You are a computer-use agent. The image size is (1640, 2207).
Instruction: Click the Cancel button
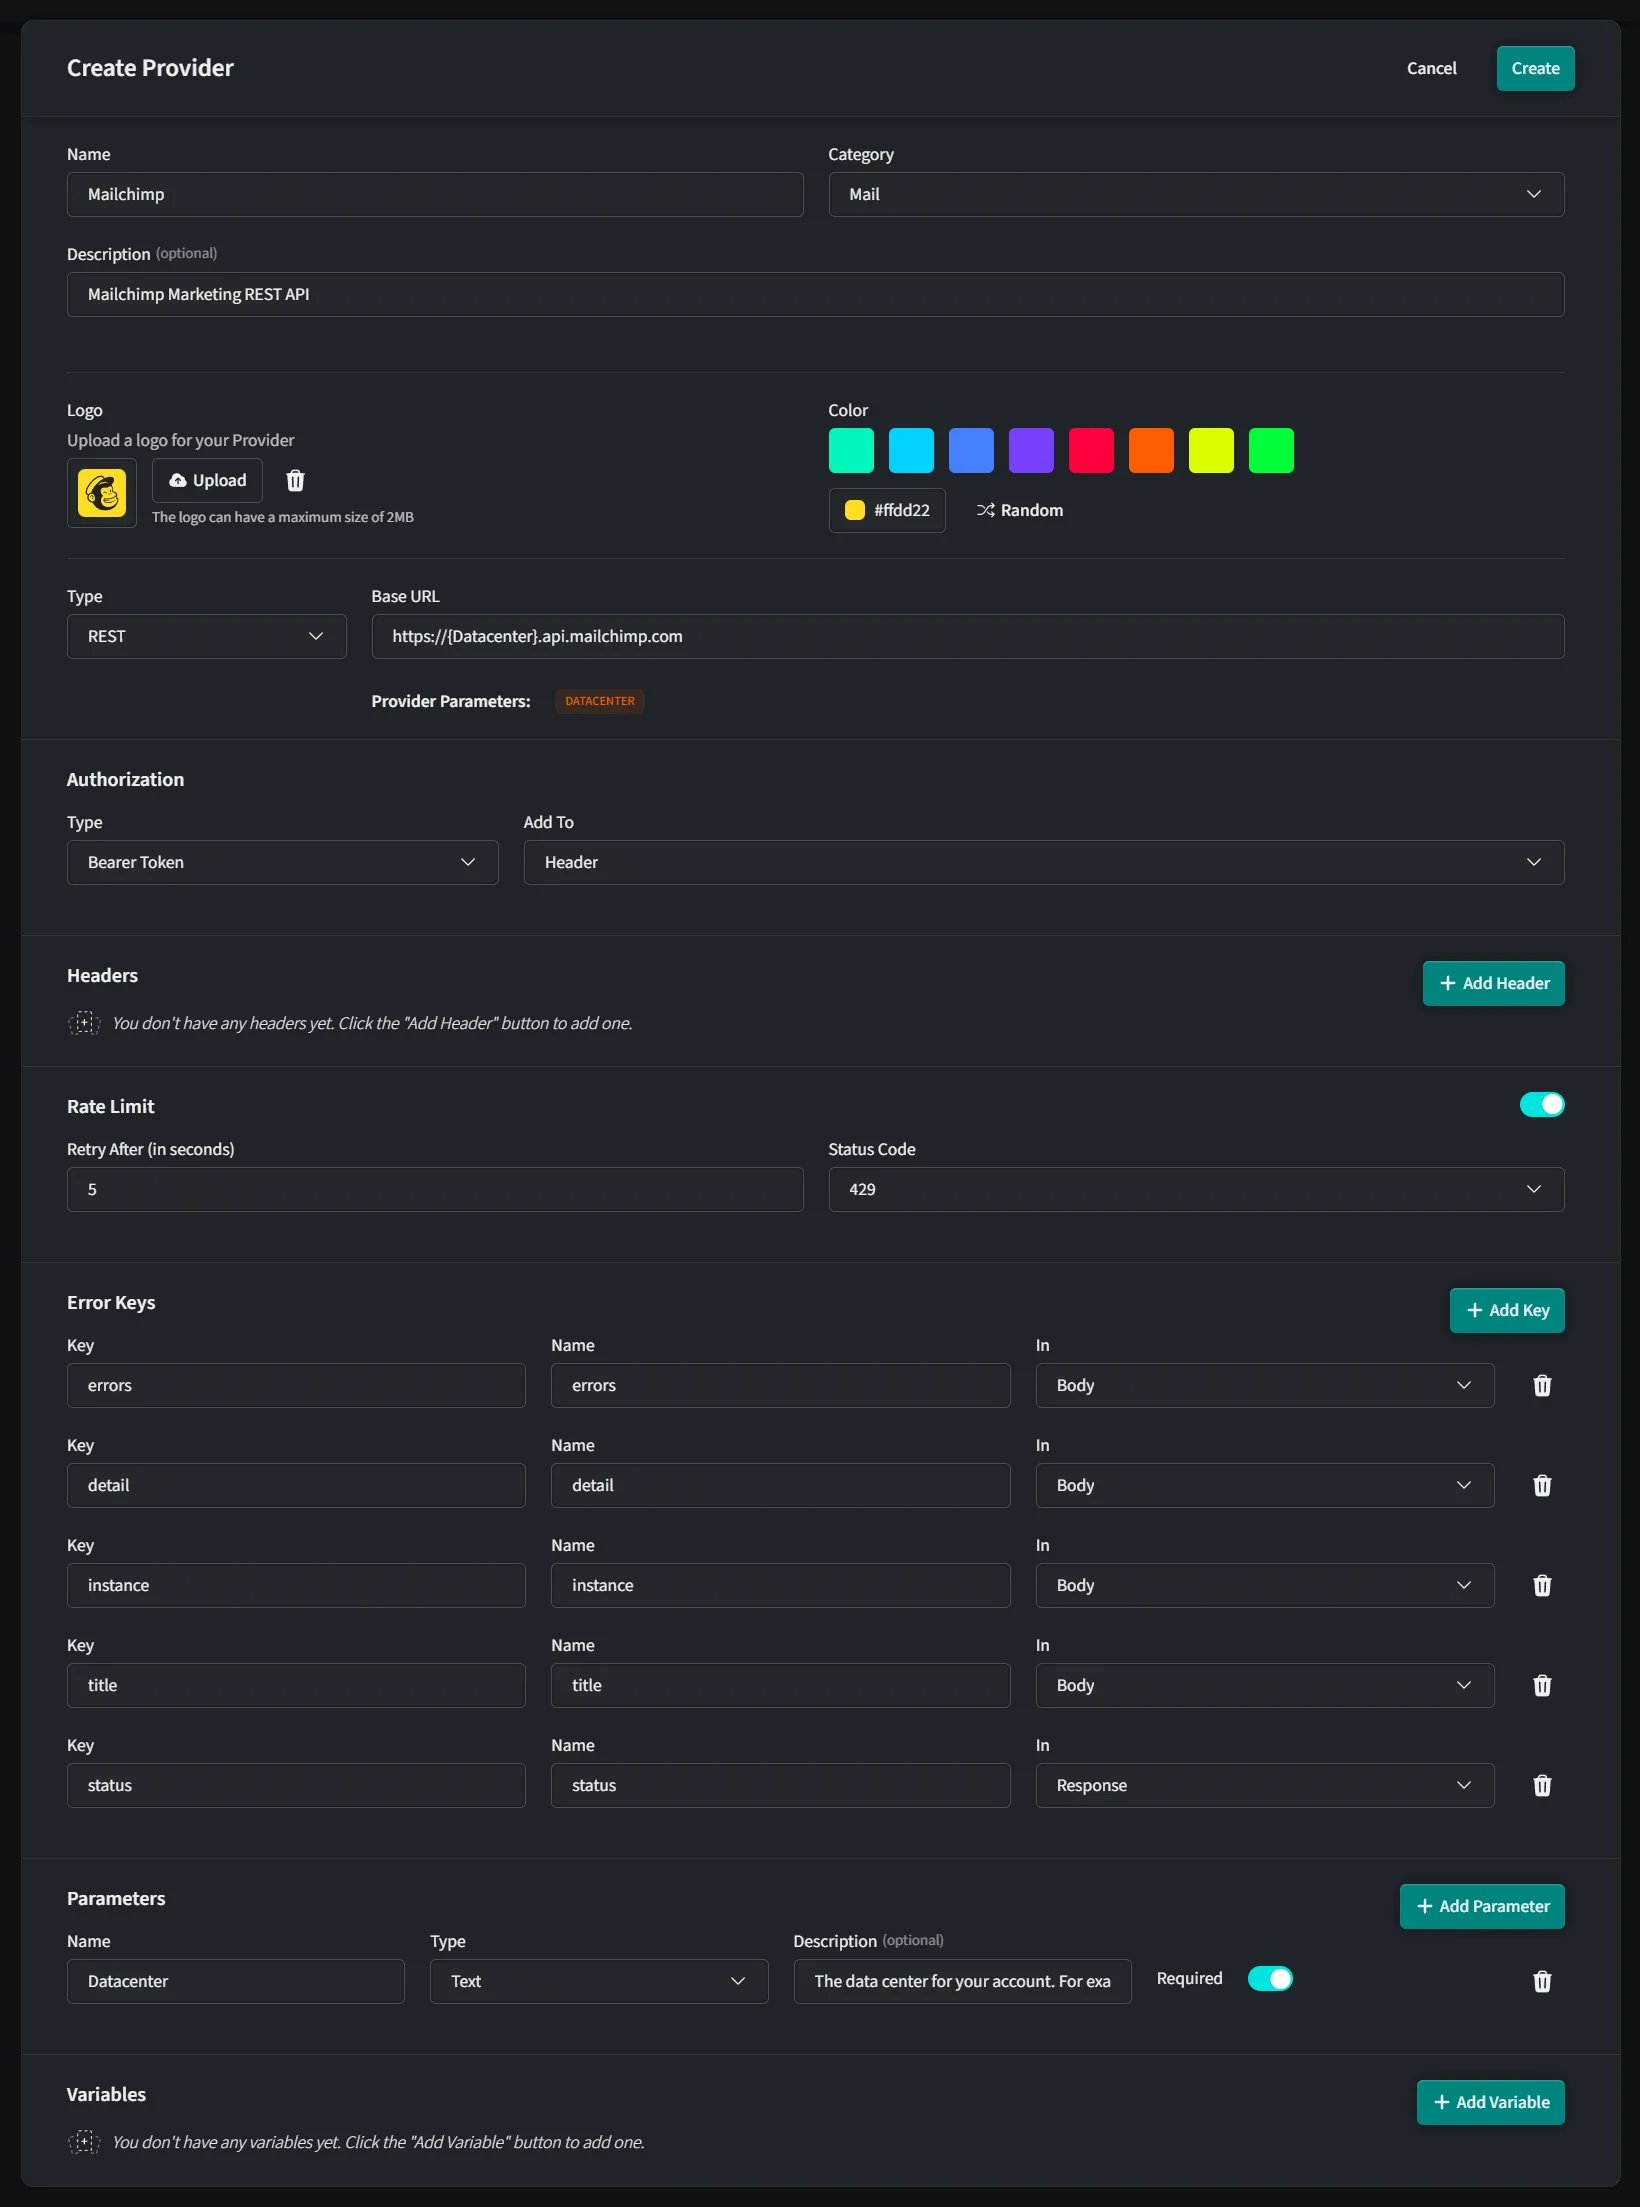point(1431,68)
